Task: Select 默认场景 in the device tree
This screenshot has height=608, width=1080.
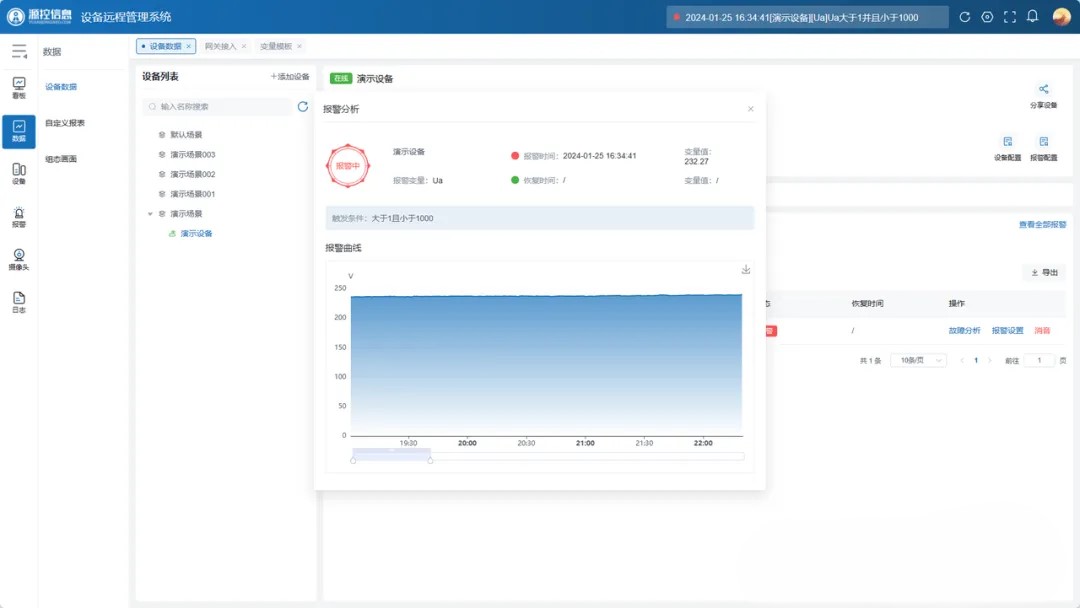Action: pyautogui.click(x=186, y=135)
